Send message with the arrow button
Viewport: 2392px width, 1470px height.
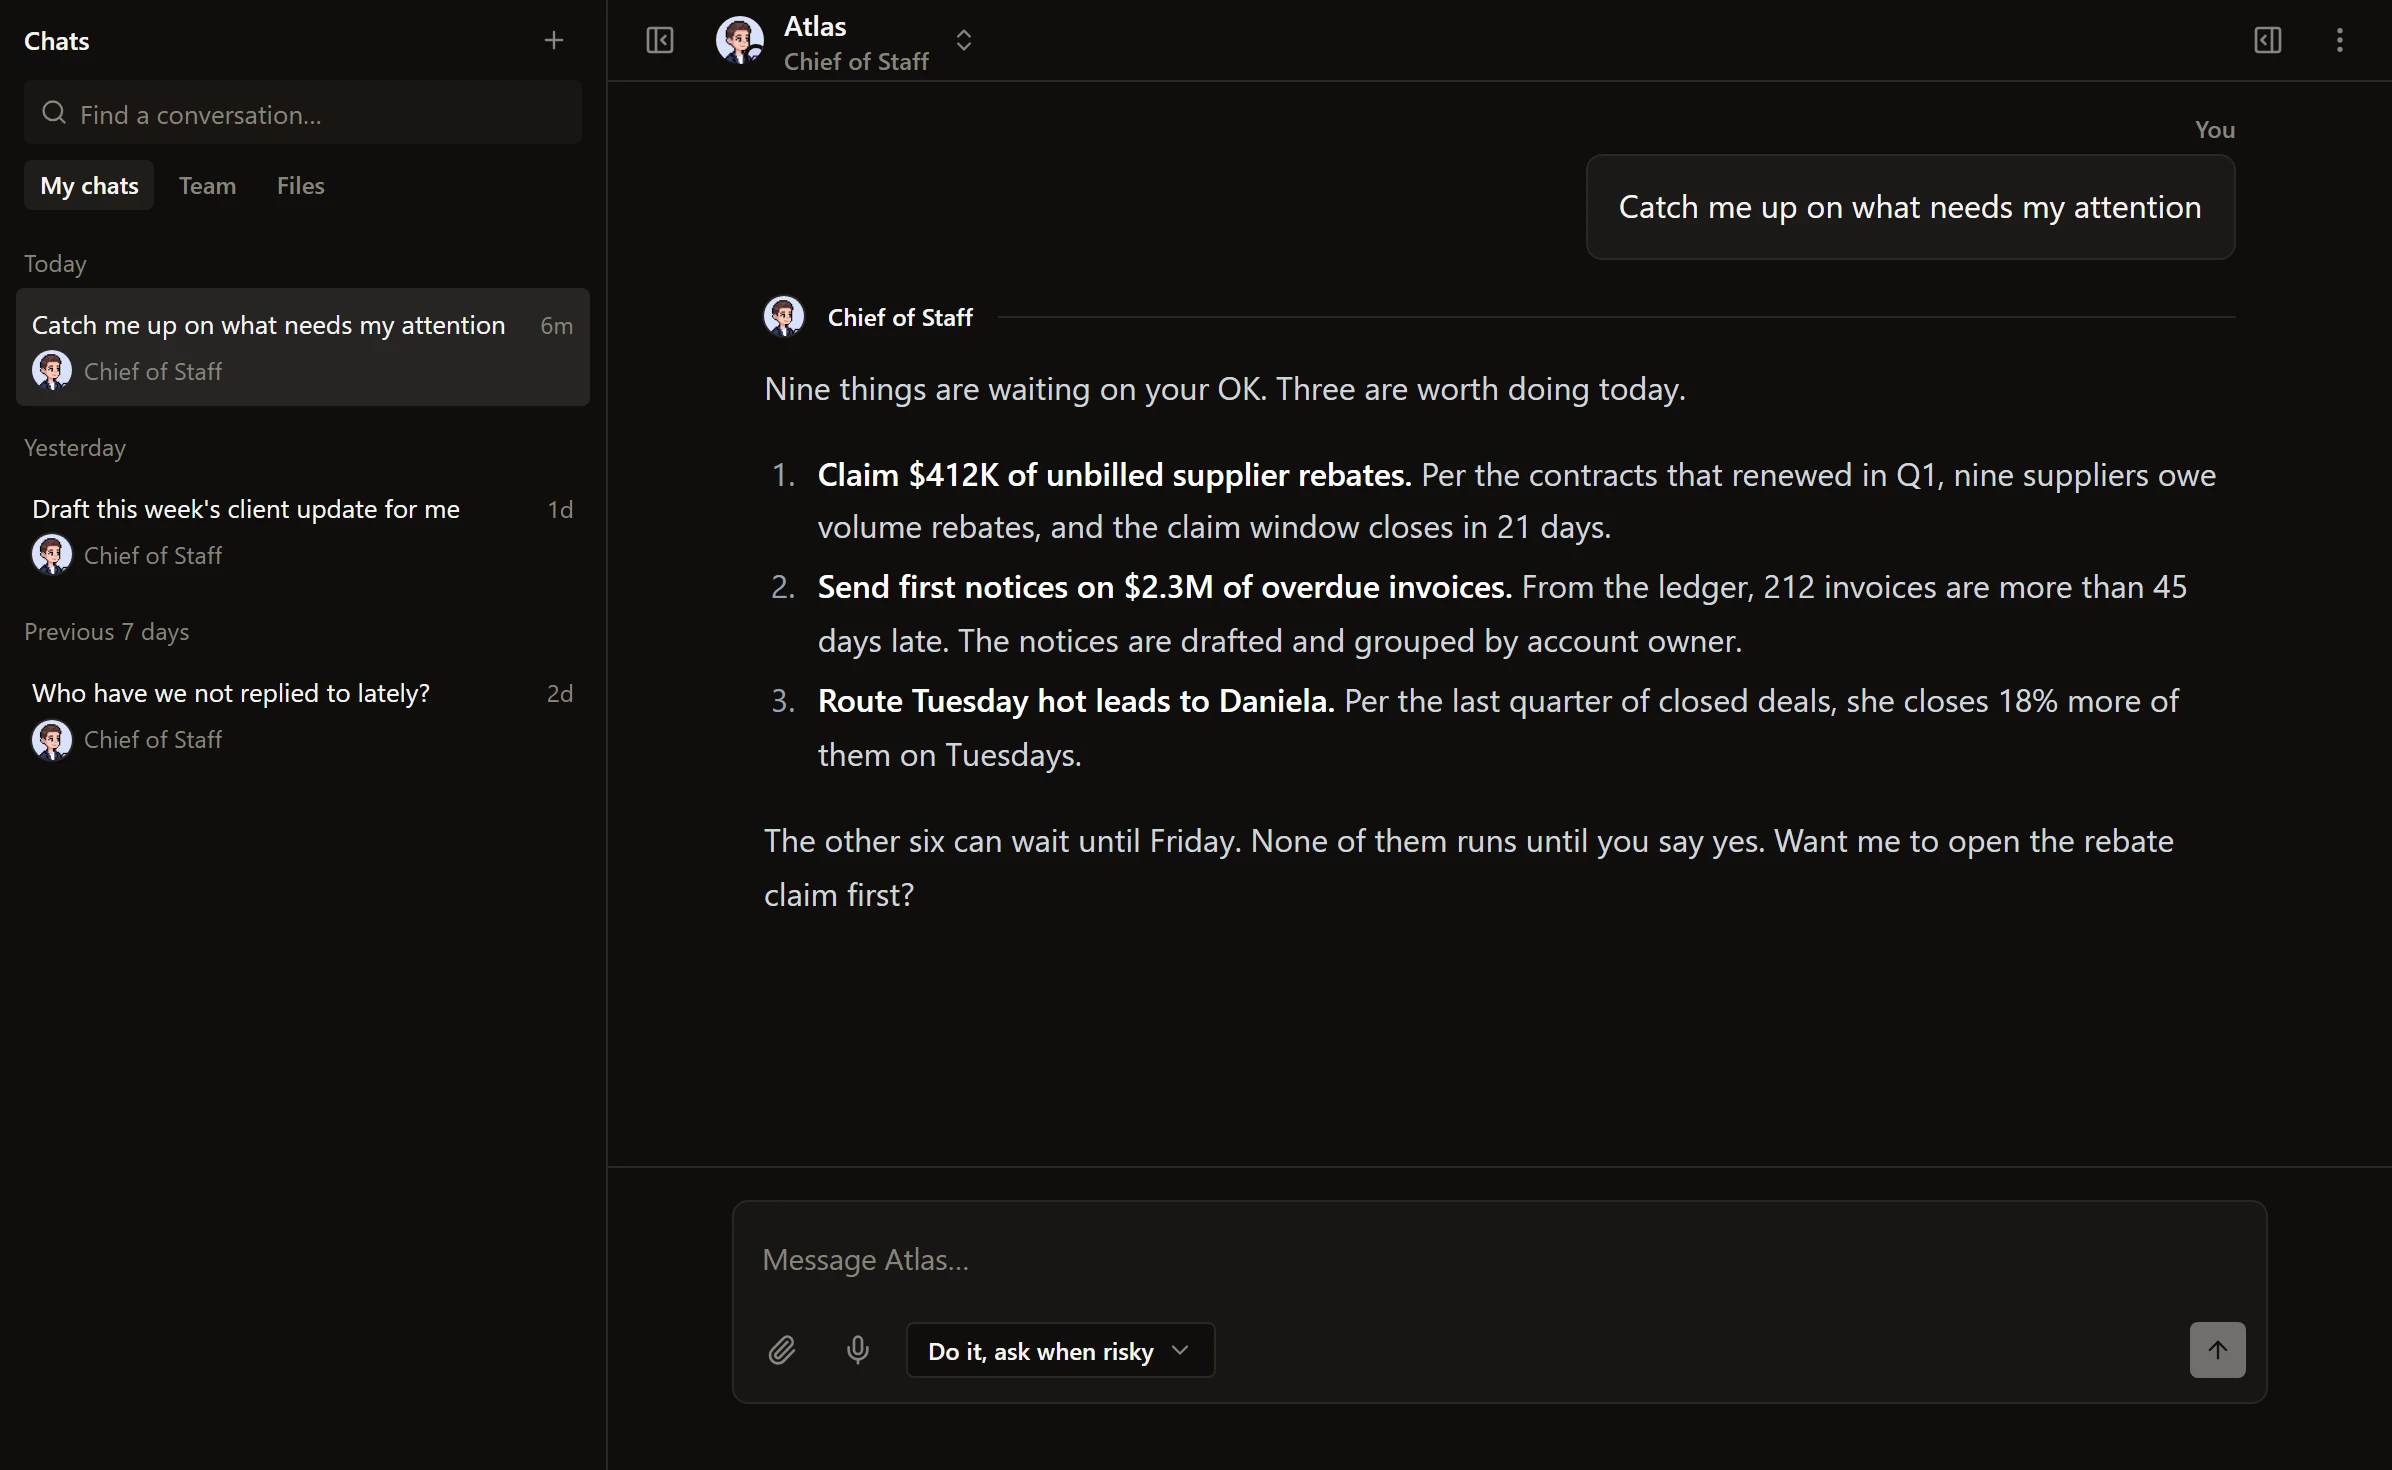click(x=2217, y=1350)
